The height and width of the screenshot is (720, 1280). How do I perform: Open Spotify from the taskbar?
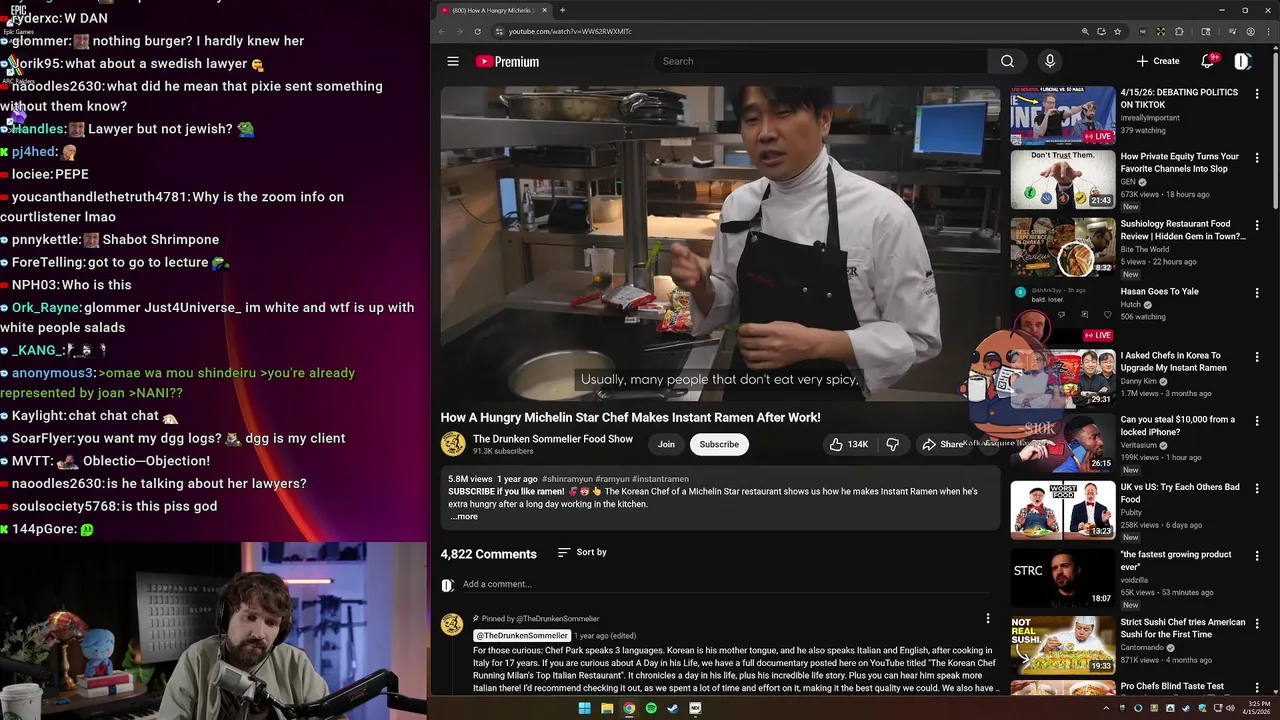[651, 708]
